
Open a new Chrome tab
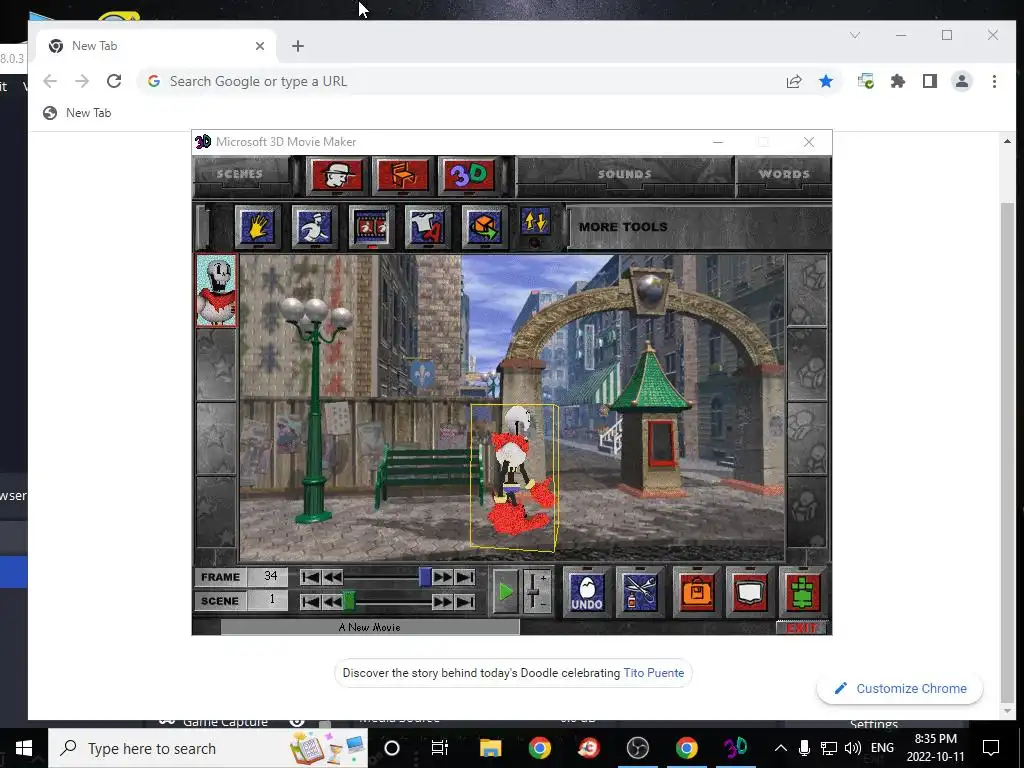coord(298,46)
